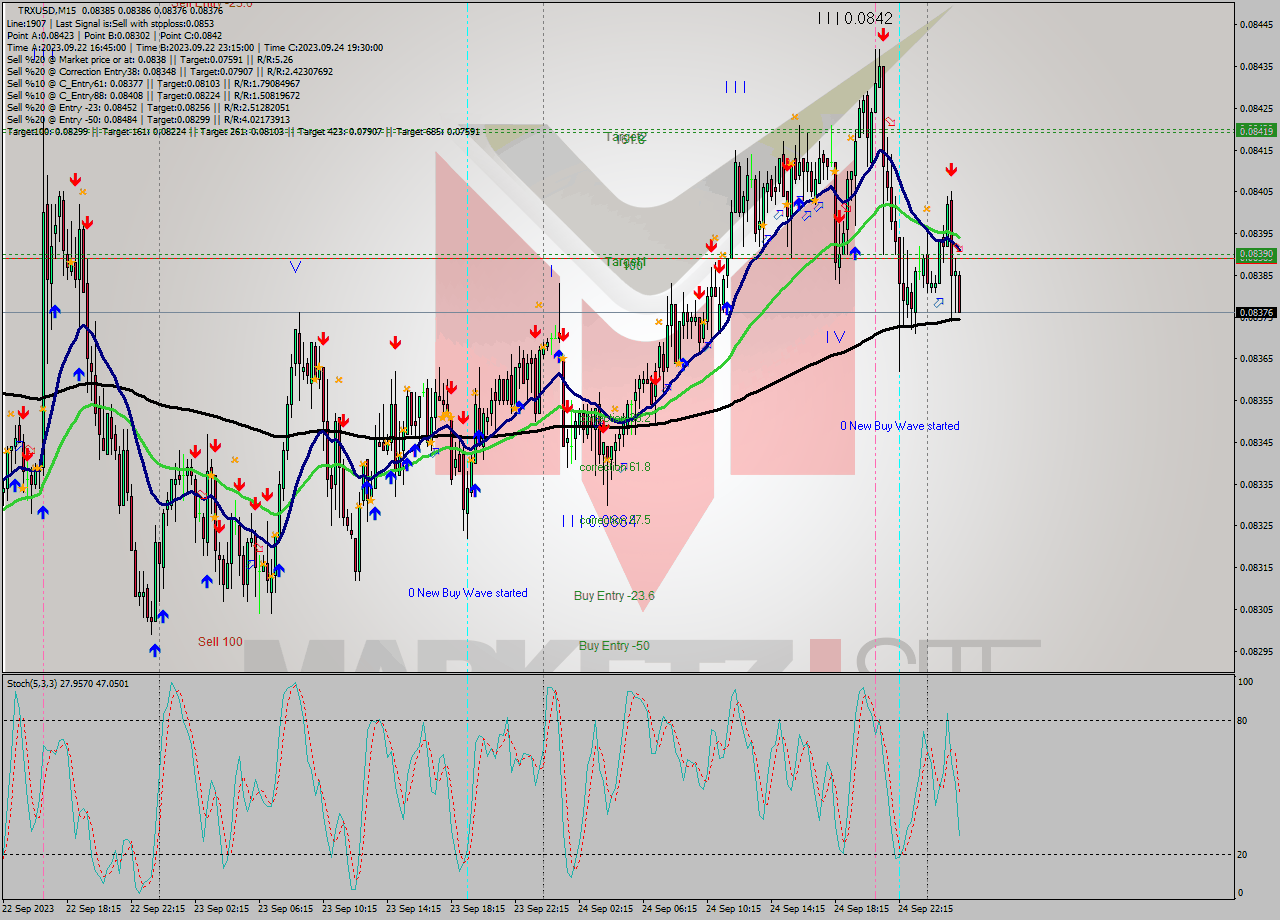Select the 'Sell %10 @ C_Entry88' line
Screen dimensions: 1280x920
153,95
